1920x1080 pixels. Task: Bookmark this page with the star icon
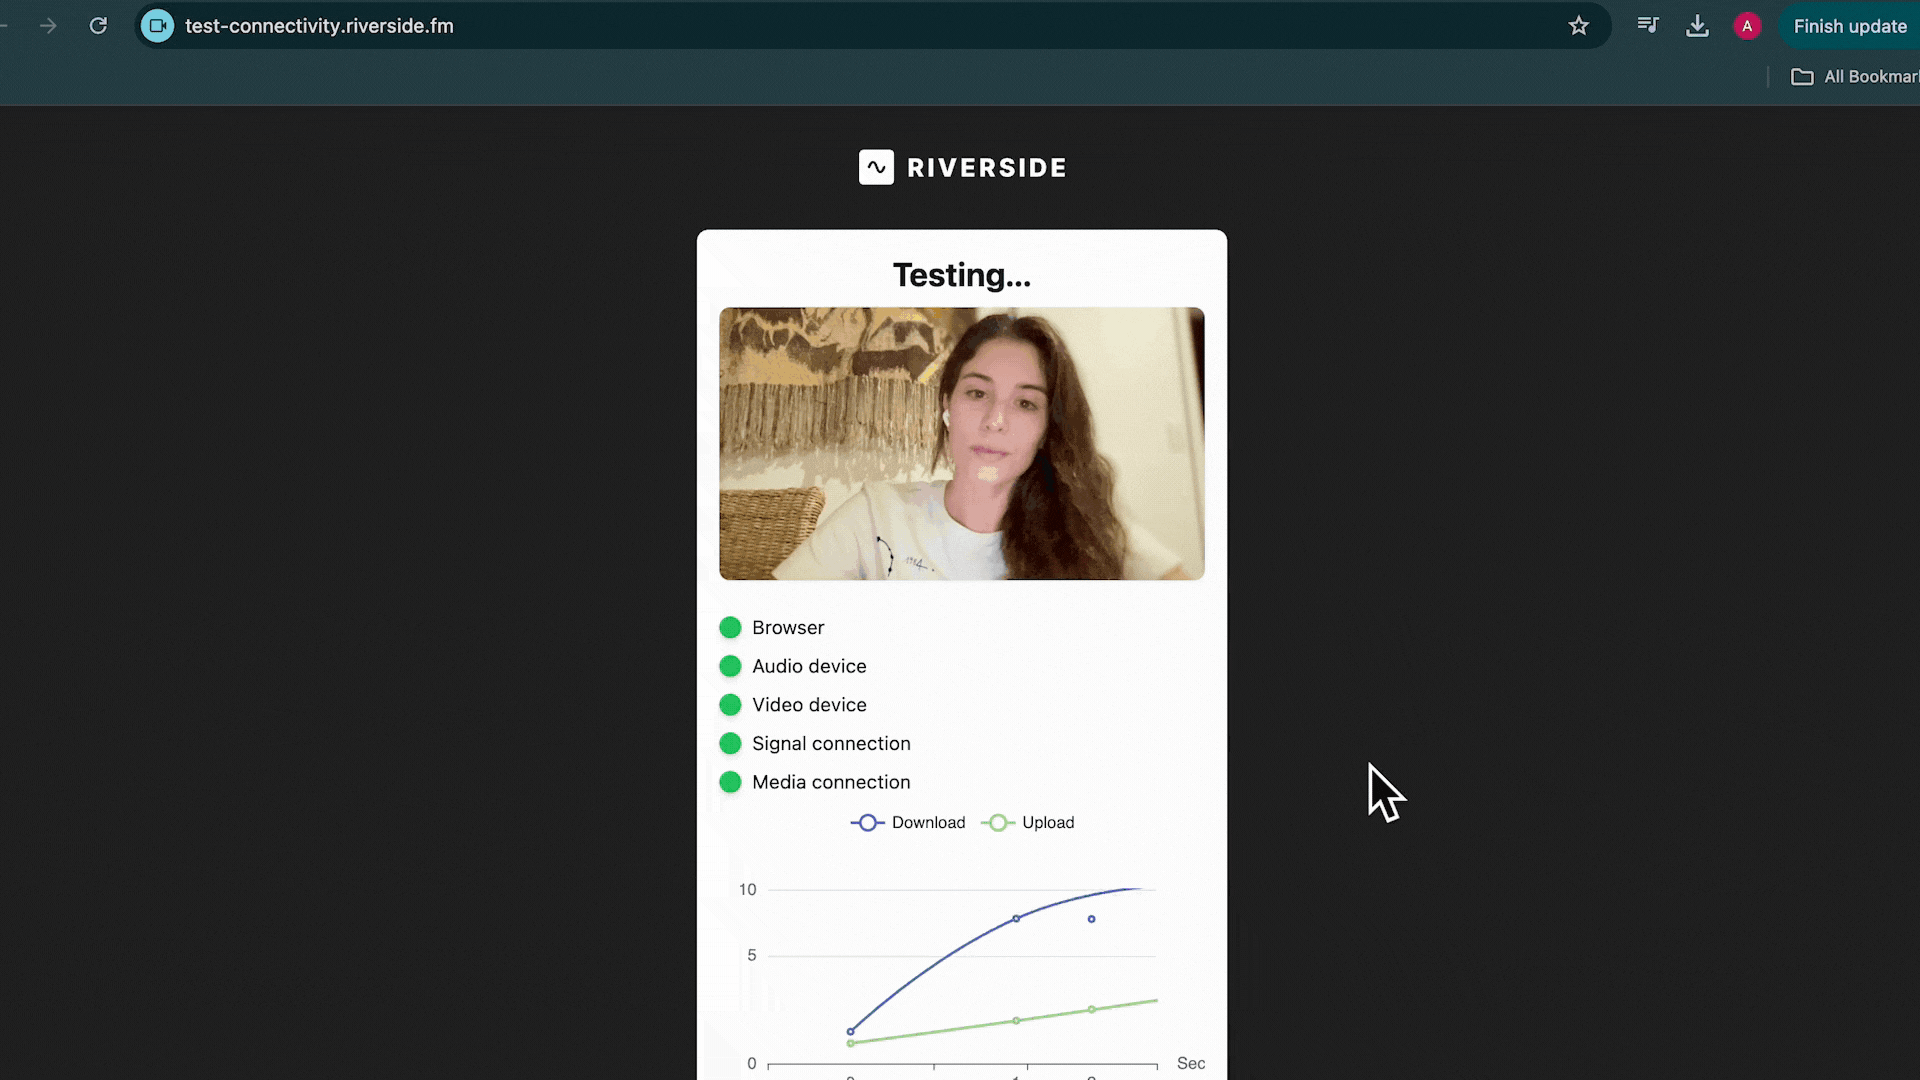[1578, 26]
